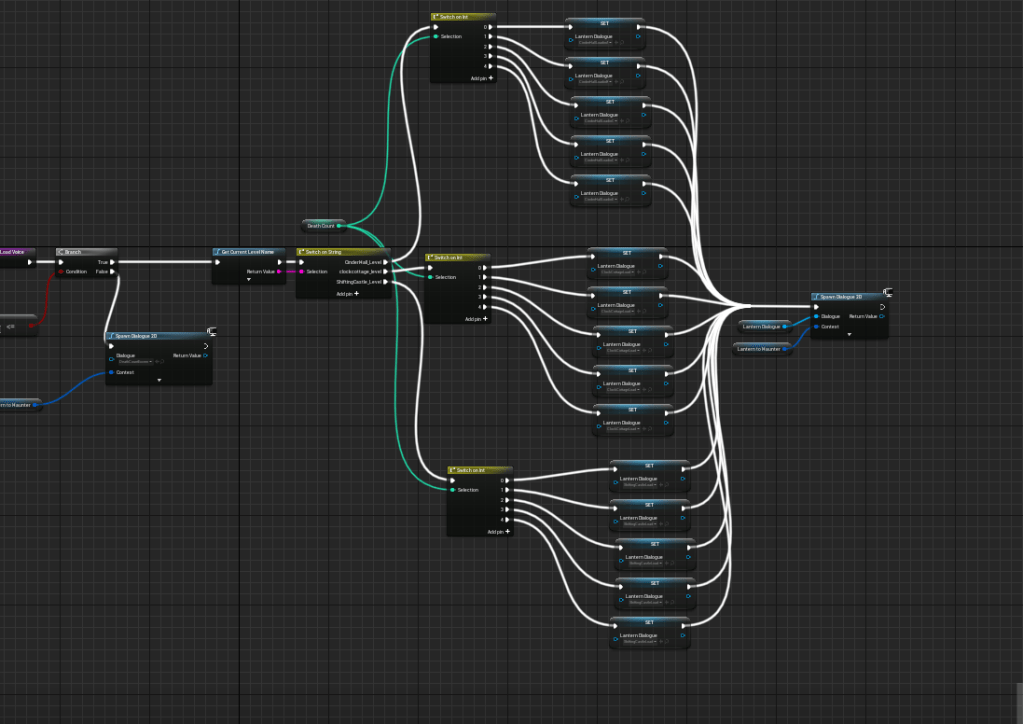Expand the left Spawn Dialogue 2D node arrow
Viewport: 1023px width, 724px height.
[158, 380]
